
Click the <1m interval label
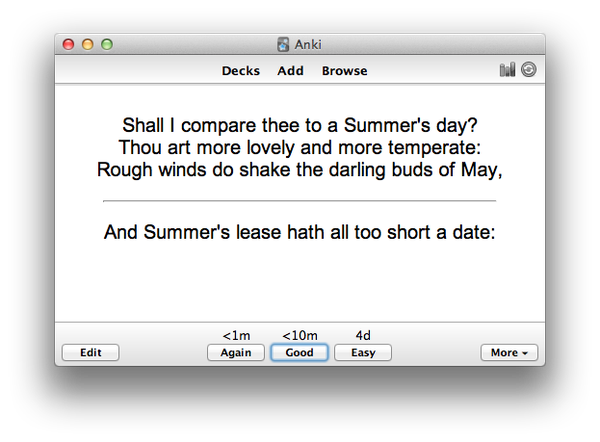pyautogui.click(x=236, y=336)
